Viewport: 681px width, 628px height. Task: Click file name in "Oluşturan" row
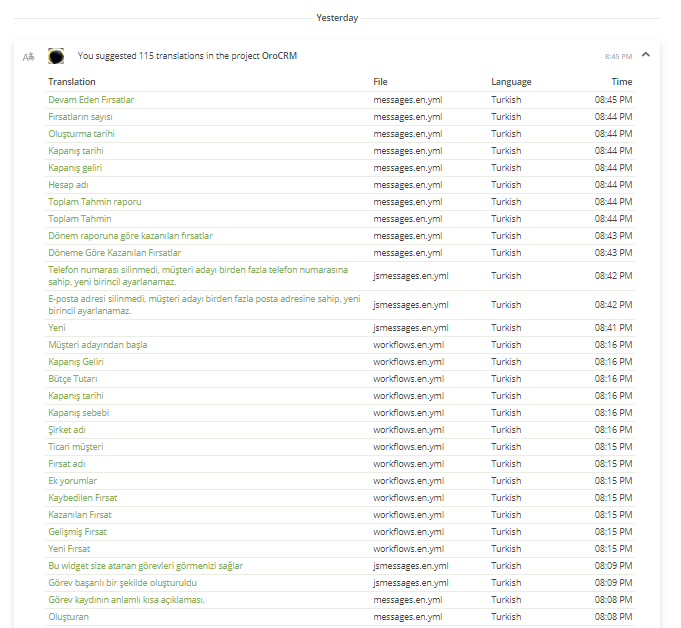click(x=407, y=617)
